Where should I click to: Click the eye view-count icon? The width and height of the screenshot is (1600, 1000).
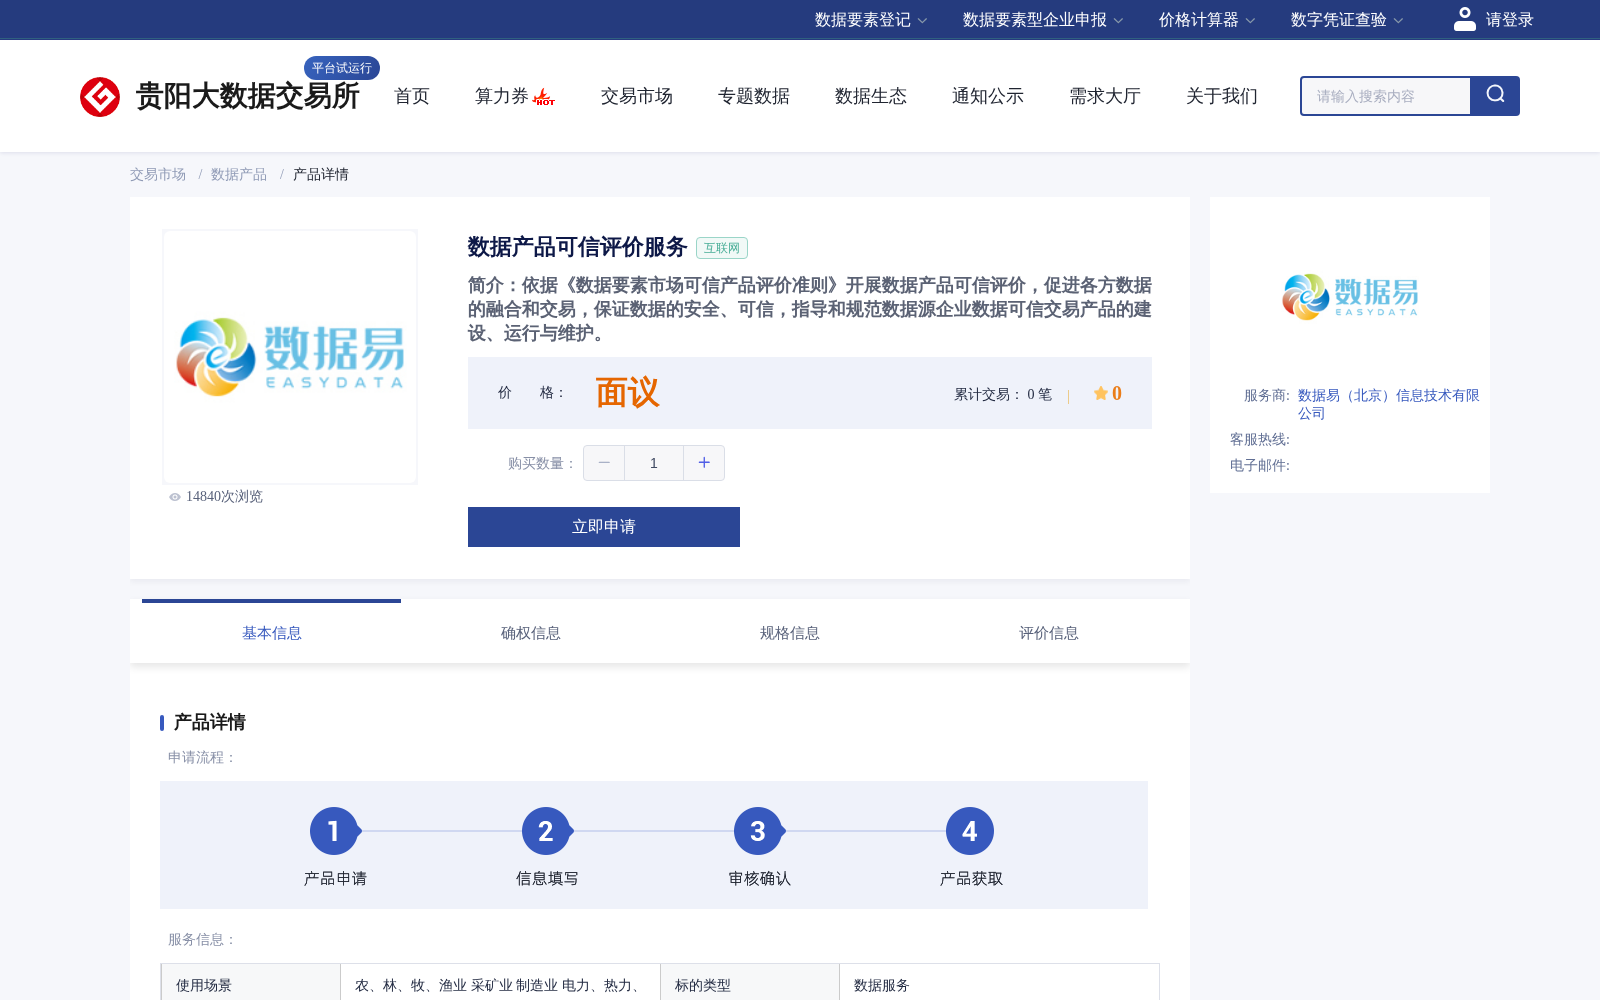click(x=175, y=497)
